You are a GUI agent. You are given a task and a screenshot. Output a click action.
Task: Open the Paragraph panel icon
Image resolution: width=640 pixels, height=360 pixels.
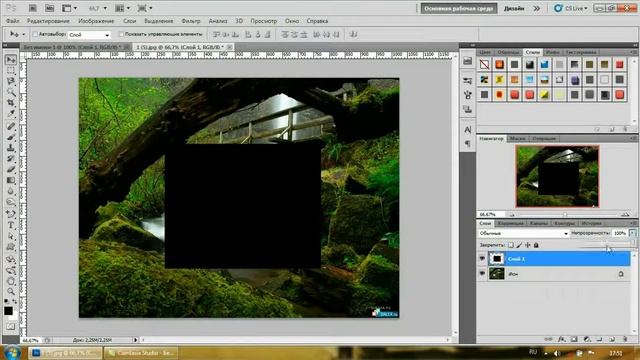(x=468, y=144)
